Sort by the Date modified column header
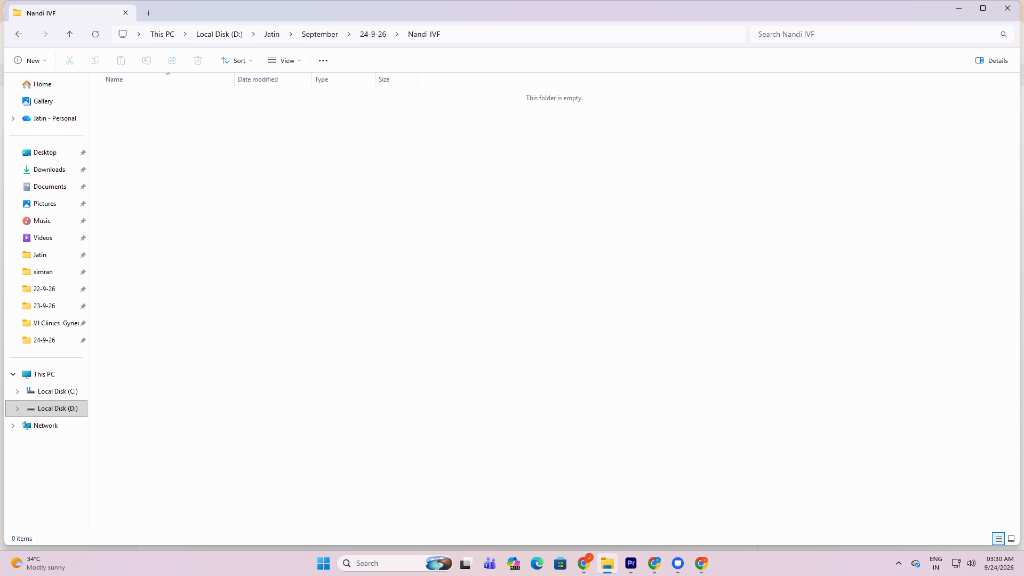The height and width of the screenshot is (576, 1024). pos(257,80)
